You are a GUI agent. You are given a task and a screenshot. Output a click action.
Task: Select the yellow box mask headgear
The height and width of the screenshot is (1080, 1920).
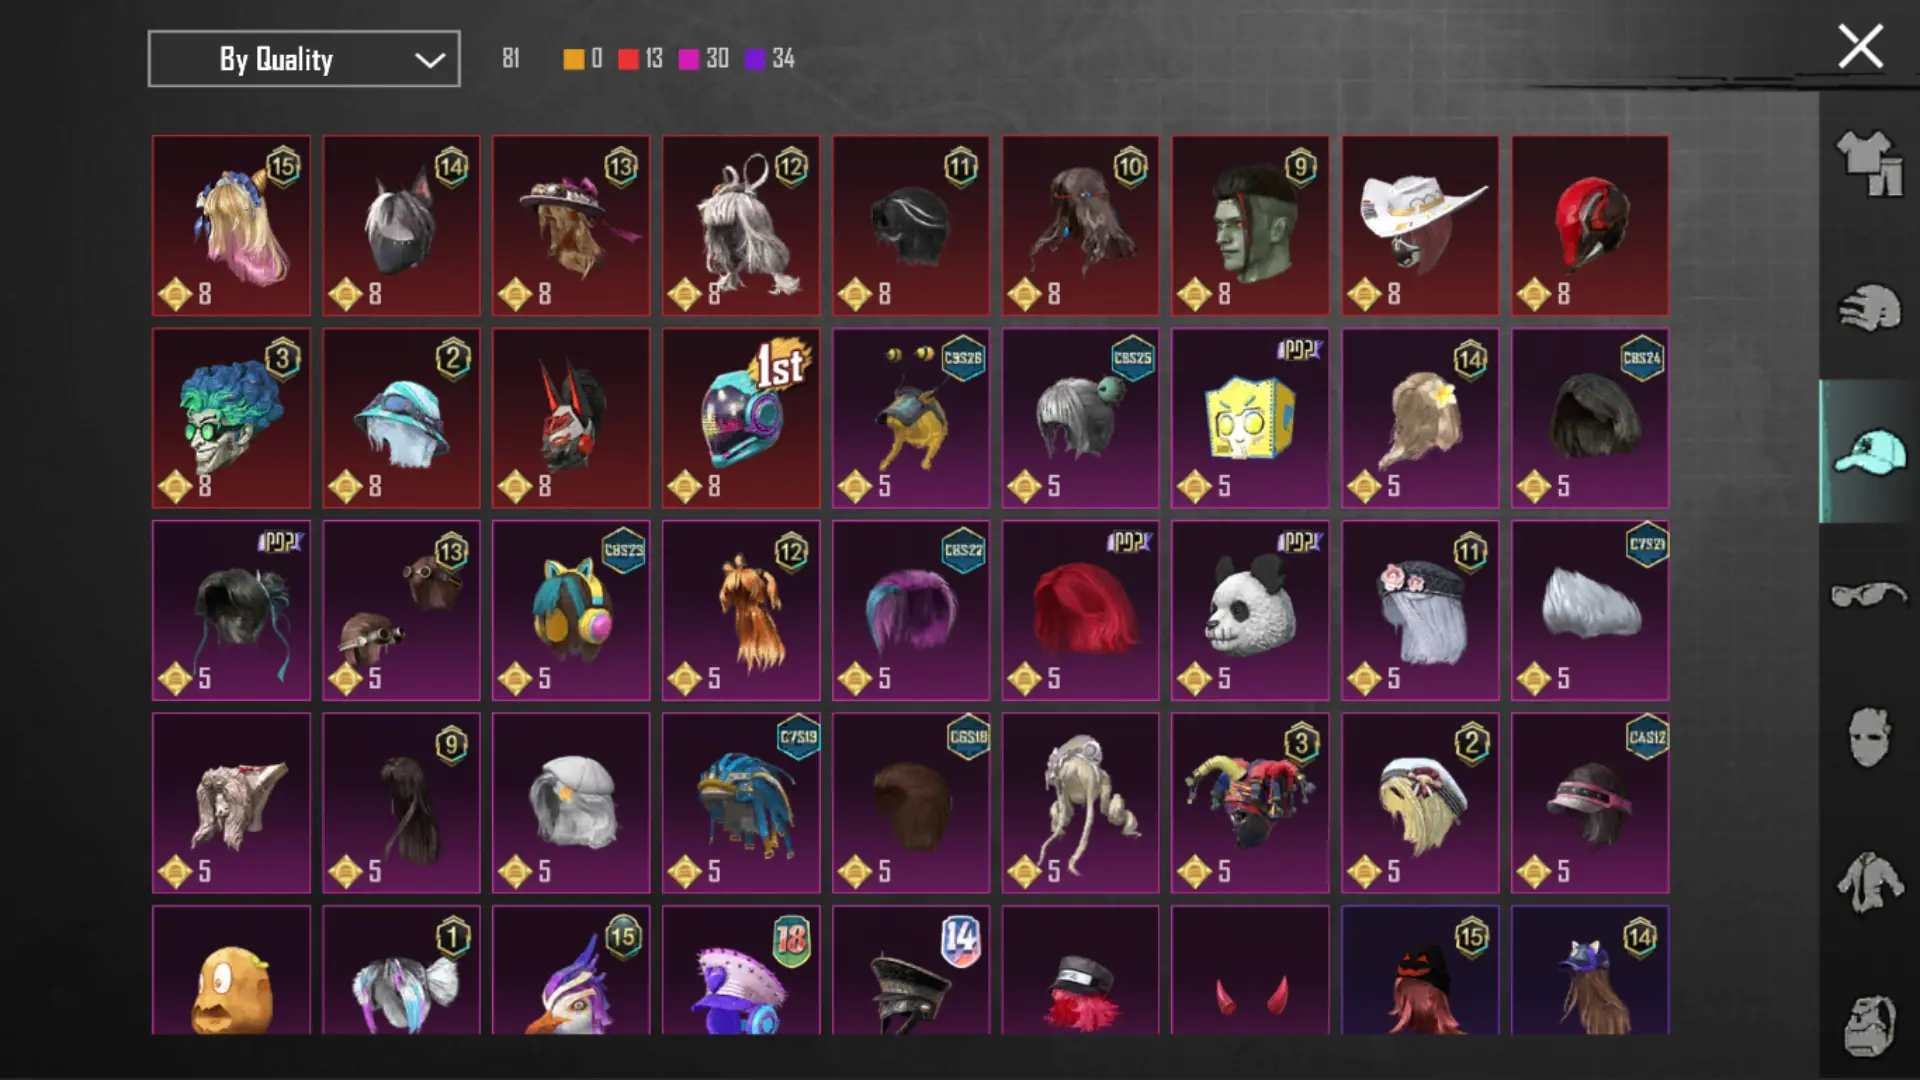[1250, 418]
